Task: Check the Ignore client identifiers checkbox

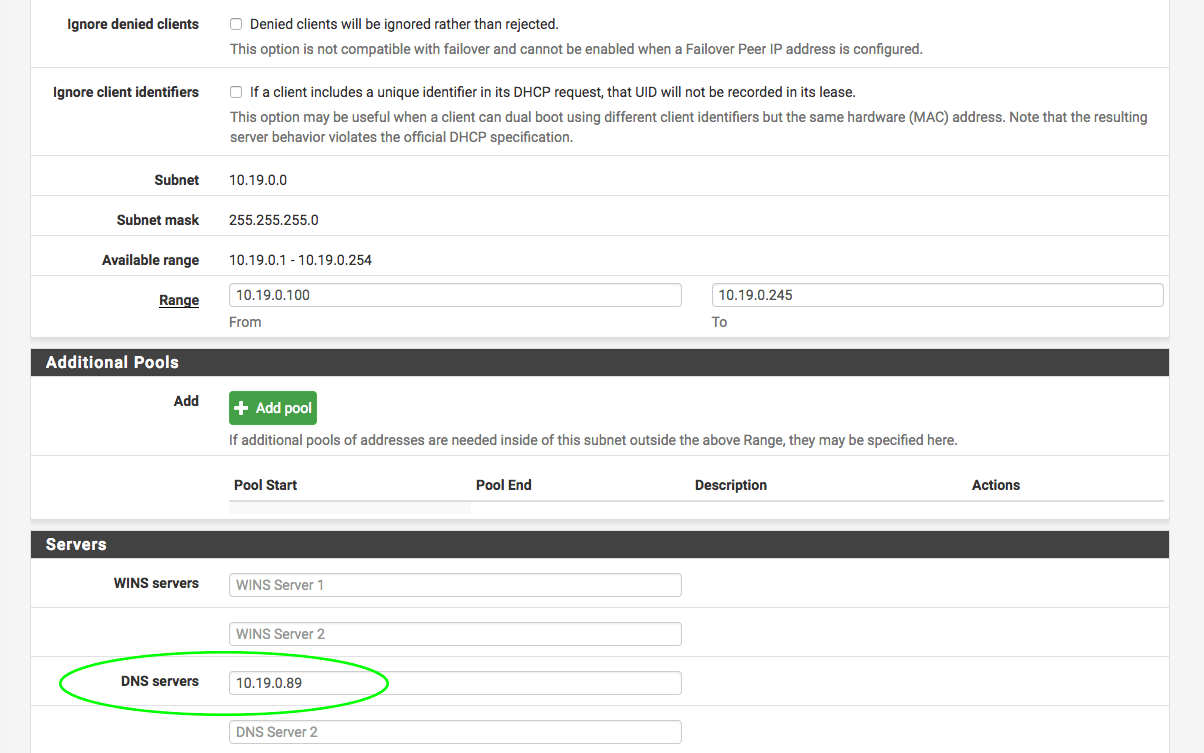Action: 236,92
